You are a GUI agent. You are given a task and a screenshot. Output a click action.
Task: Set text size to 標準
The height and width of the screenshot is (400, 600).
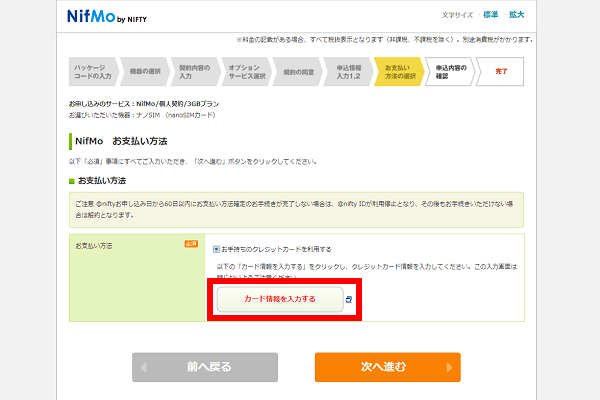[490, 15]
